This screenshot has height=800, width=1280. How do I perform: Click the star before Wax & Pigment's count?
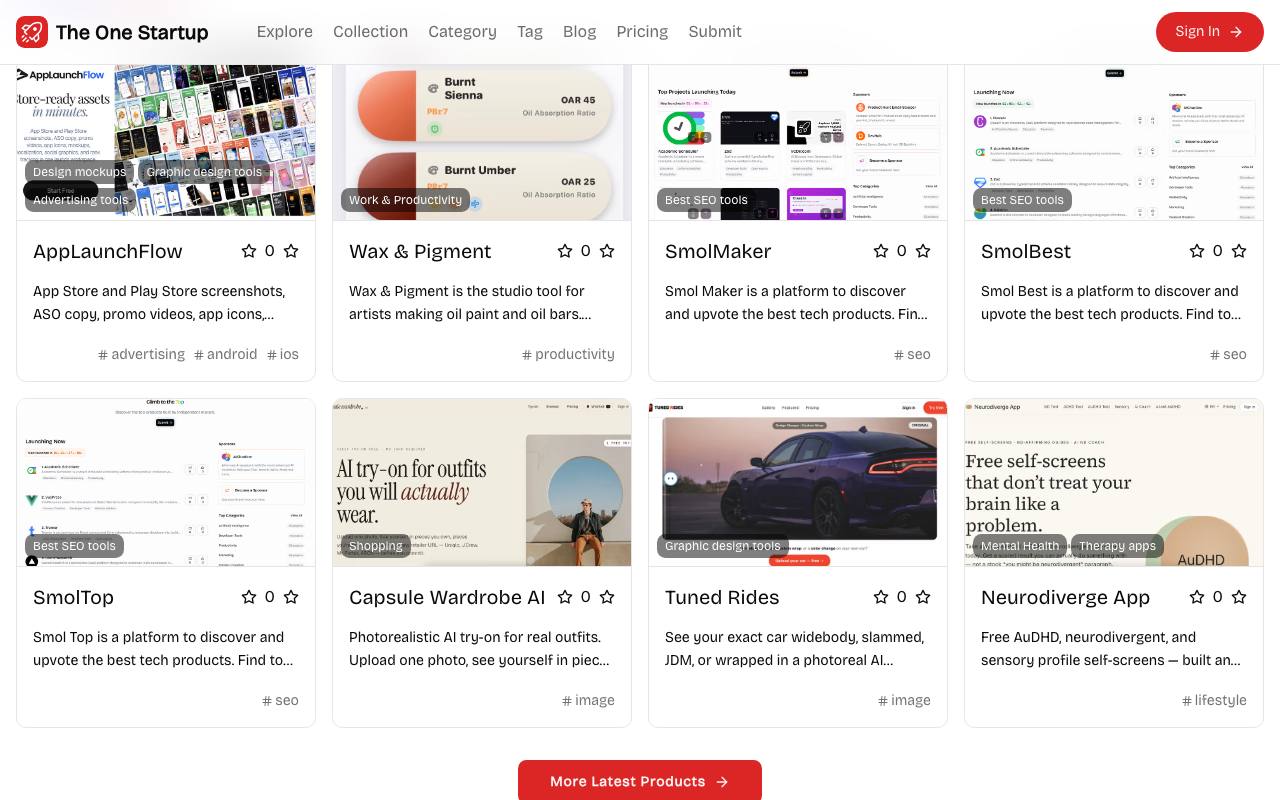pos(565,251)
